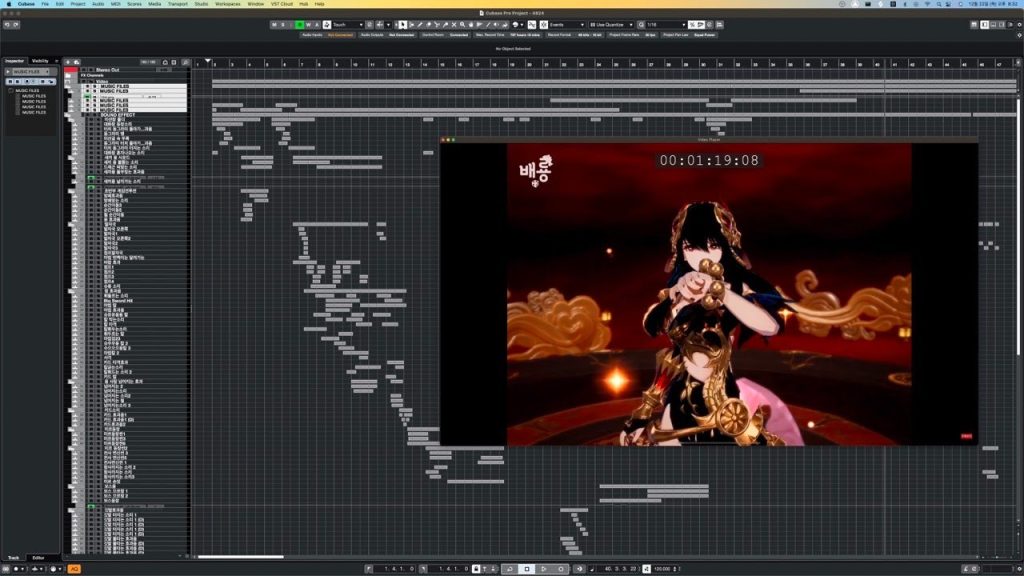Click the vertical scrollbar of event display
The width and height of the screenshot is (1024, 576).
coord(1018,229)
